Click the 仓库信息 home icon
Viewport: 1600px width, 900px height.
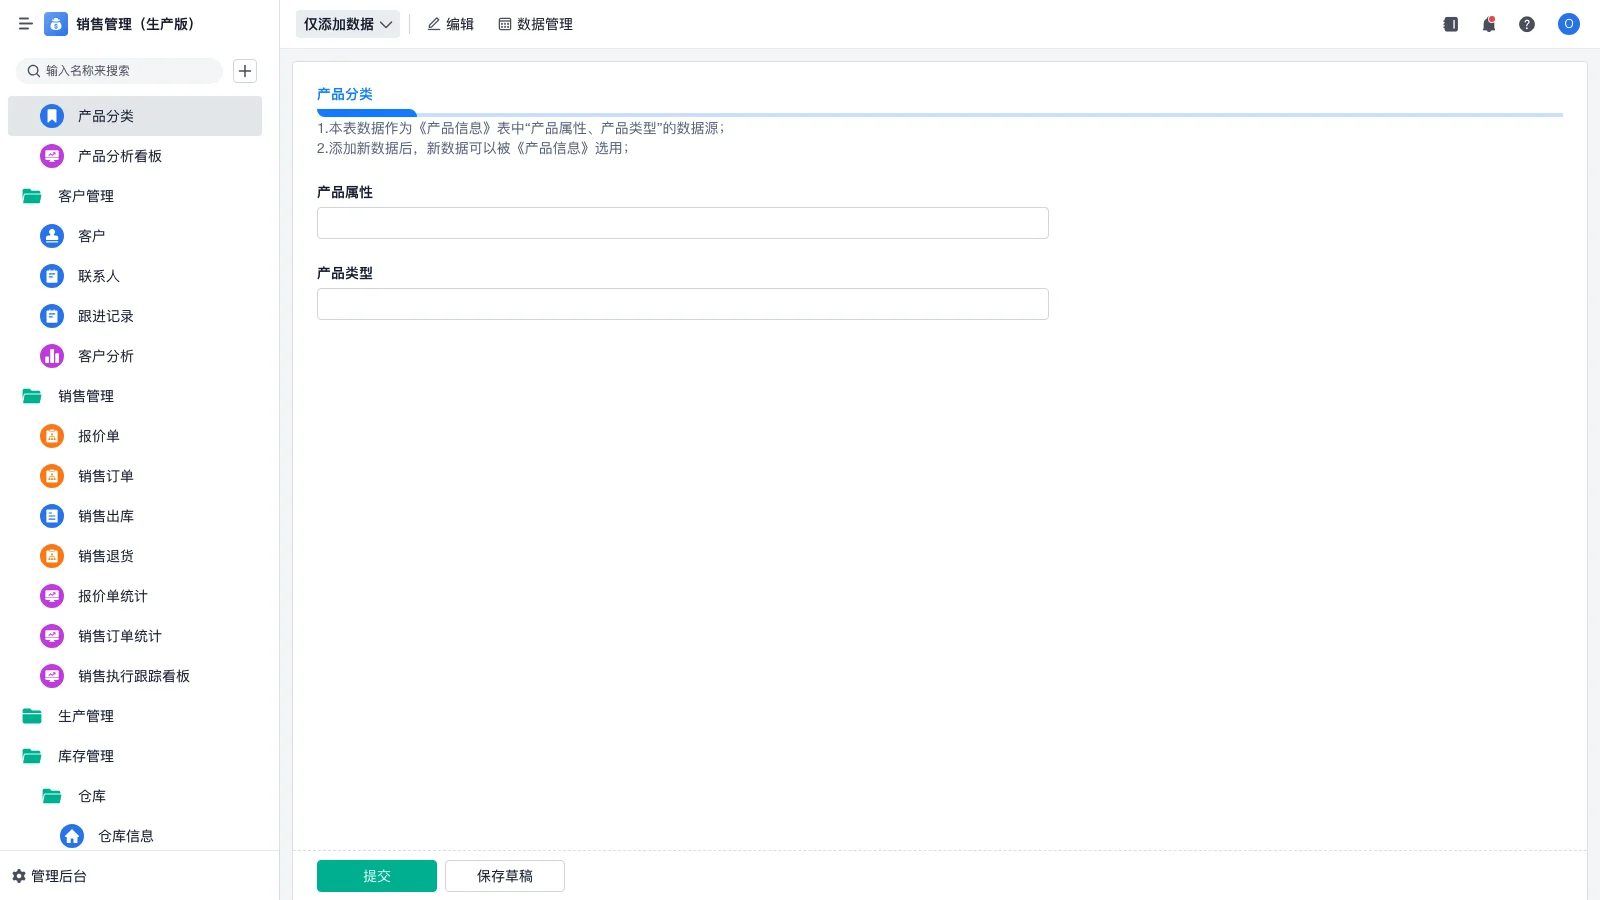pos(71,836)
